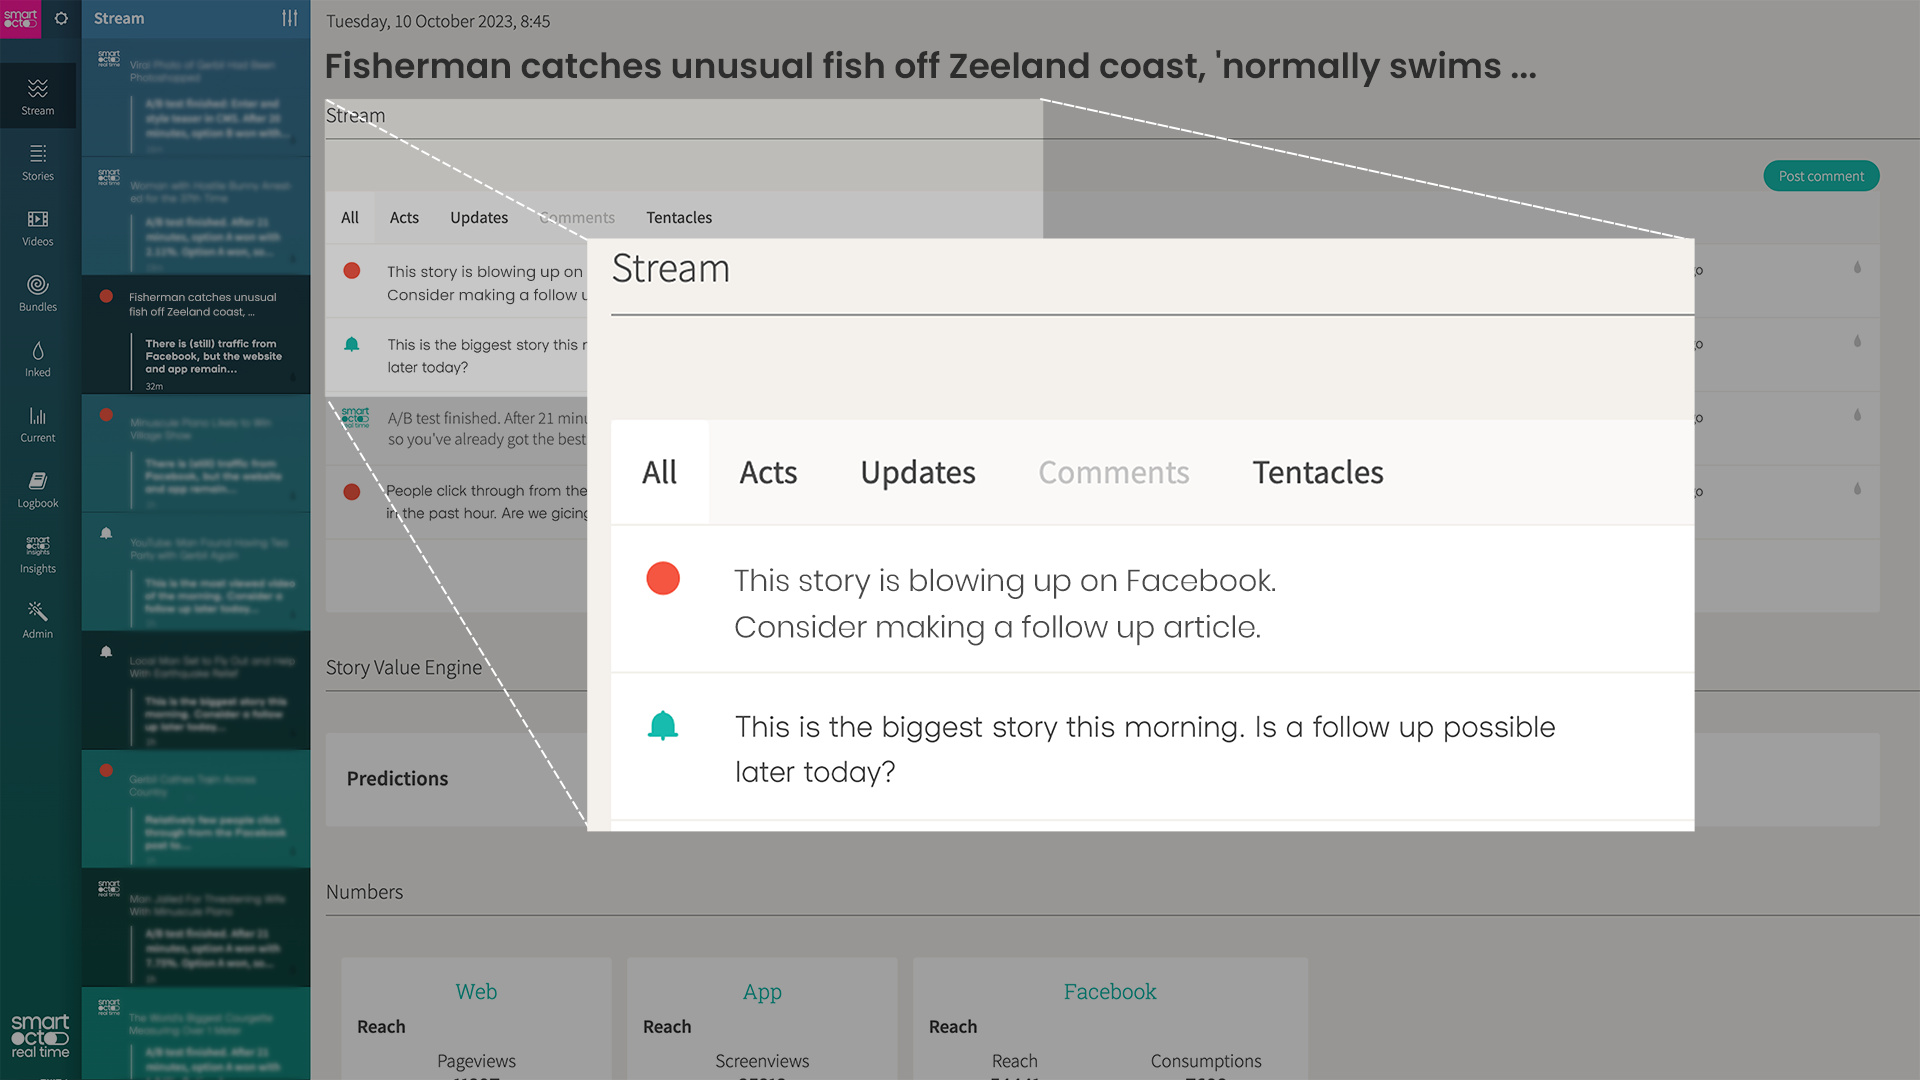The height and width of the screenshot is (1080, 1920).
Task: Open the Stream section in sidebar
Action: coord(38,96)
